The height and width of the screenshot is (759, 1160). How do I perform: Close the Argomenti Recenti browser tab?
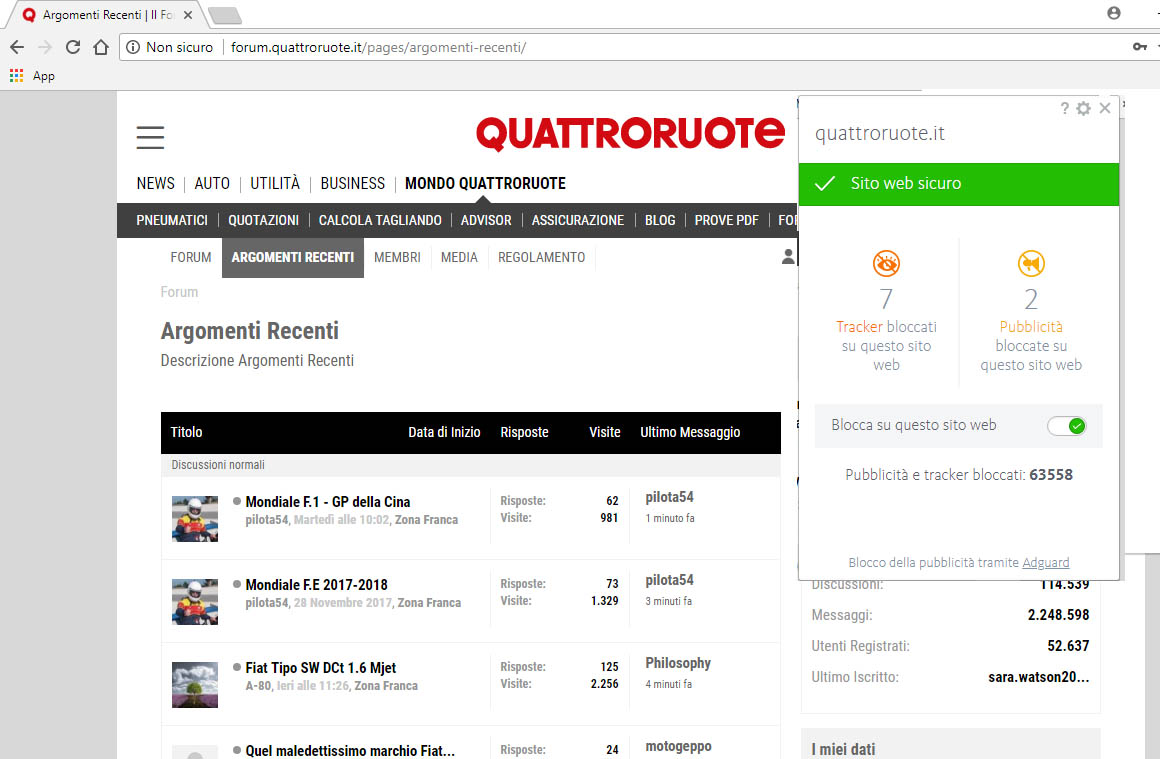click(x=188, y=15)
